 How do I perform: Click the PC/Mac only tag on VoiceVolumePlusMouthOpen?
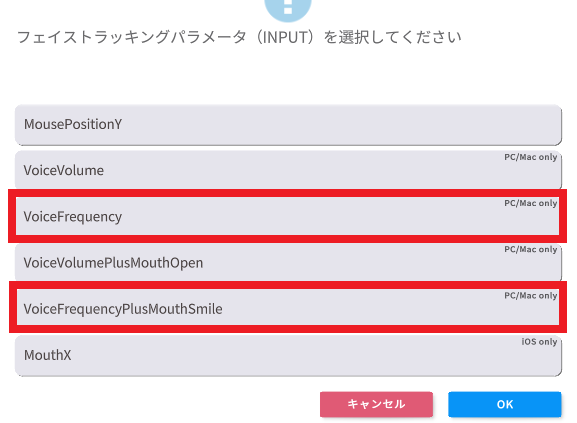click(531, 249)
